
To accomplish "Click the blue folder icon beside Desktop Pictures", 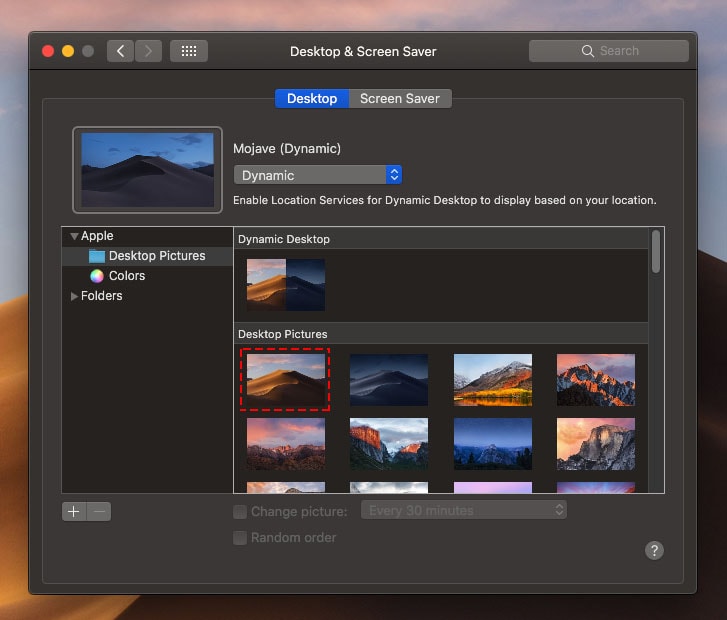I will [x=97, y=256].
